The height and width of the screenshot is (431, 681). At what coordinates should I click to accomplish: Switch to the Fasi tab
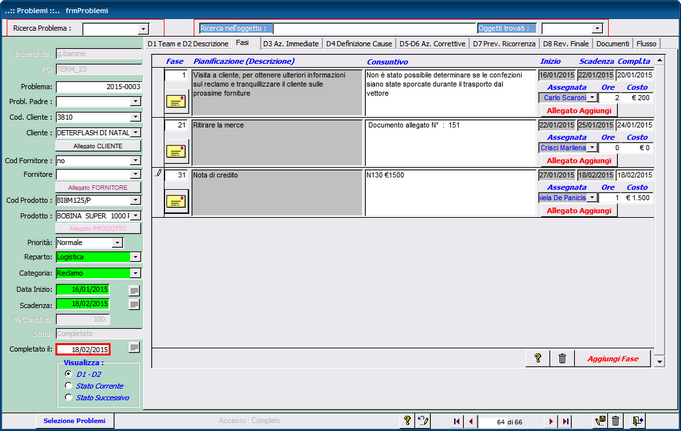(242, 43)
